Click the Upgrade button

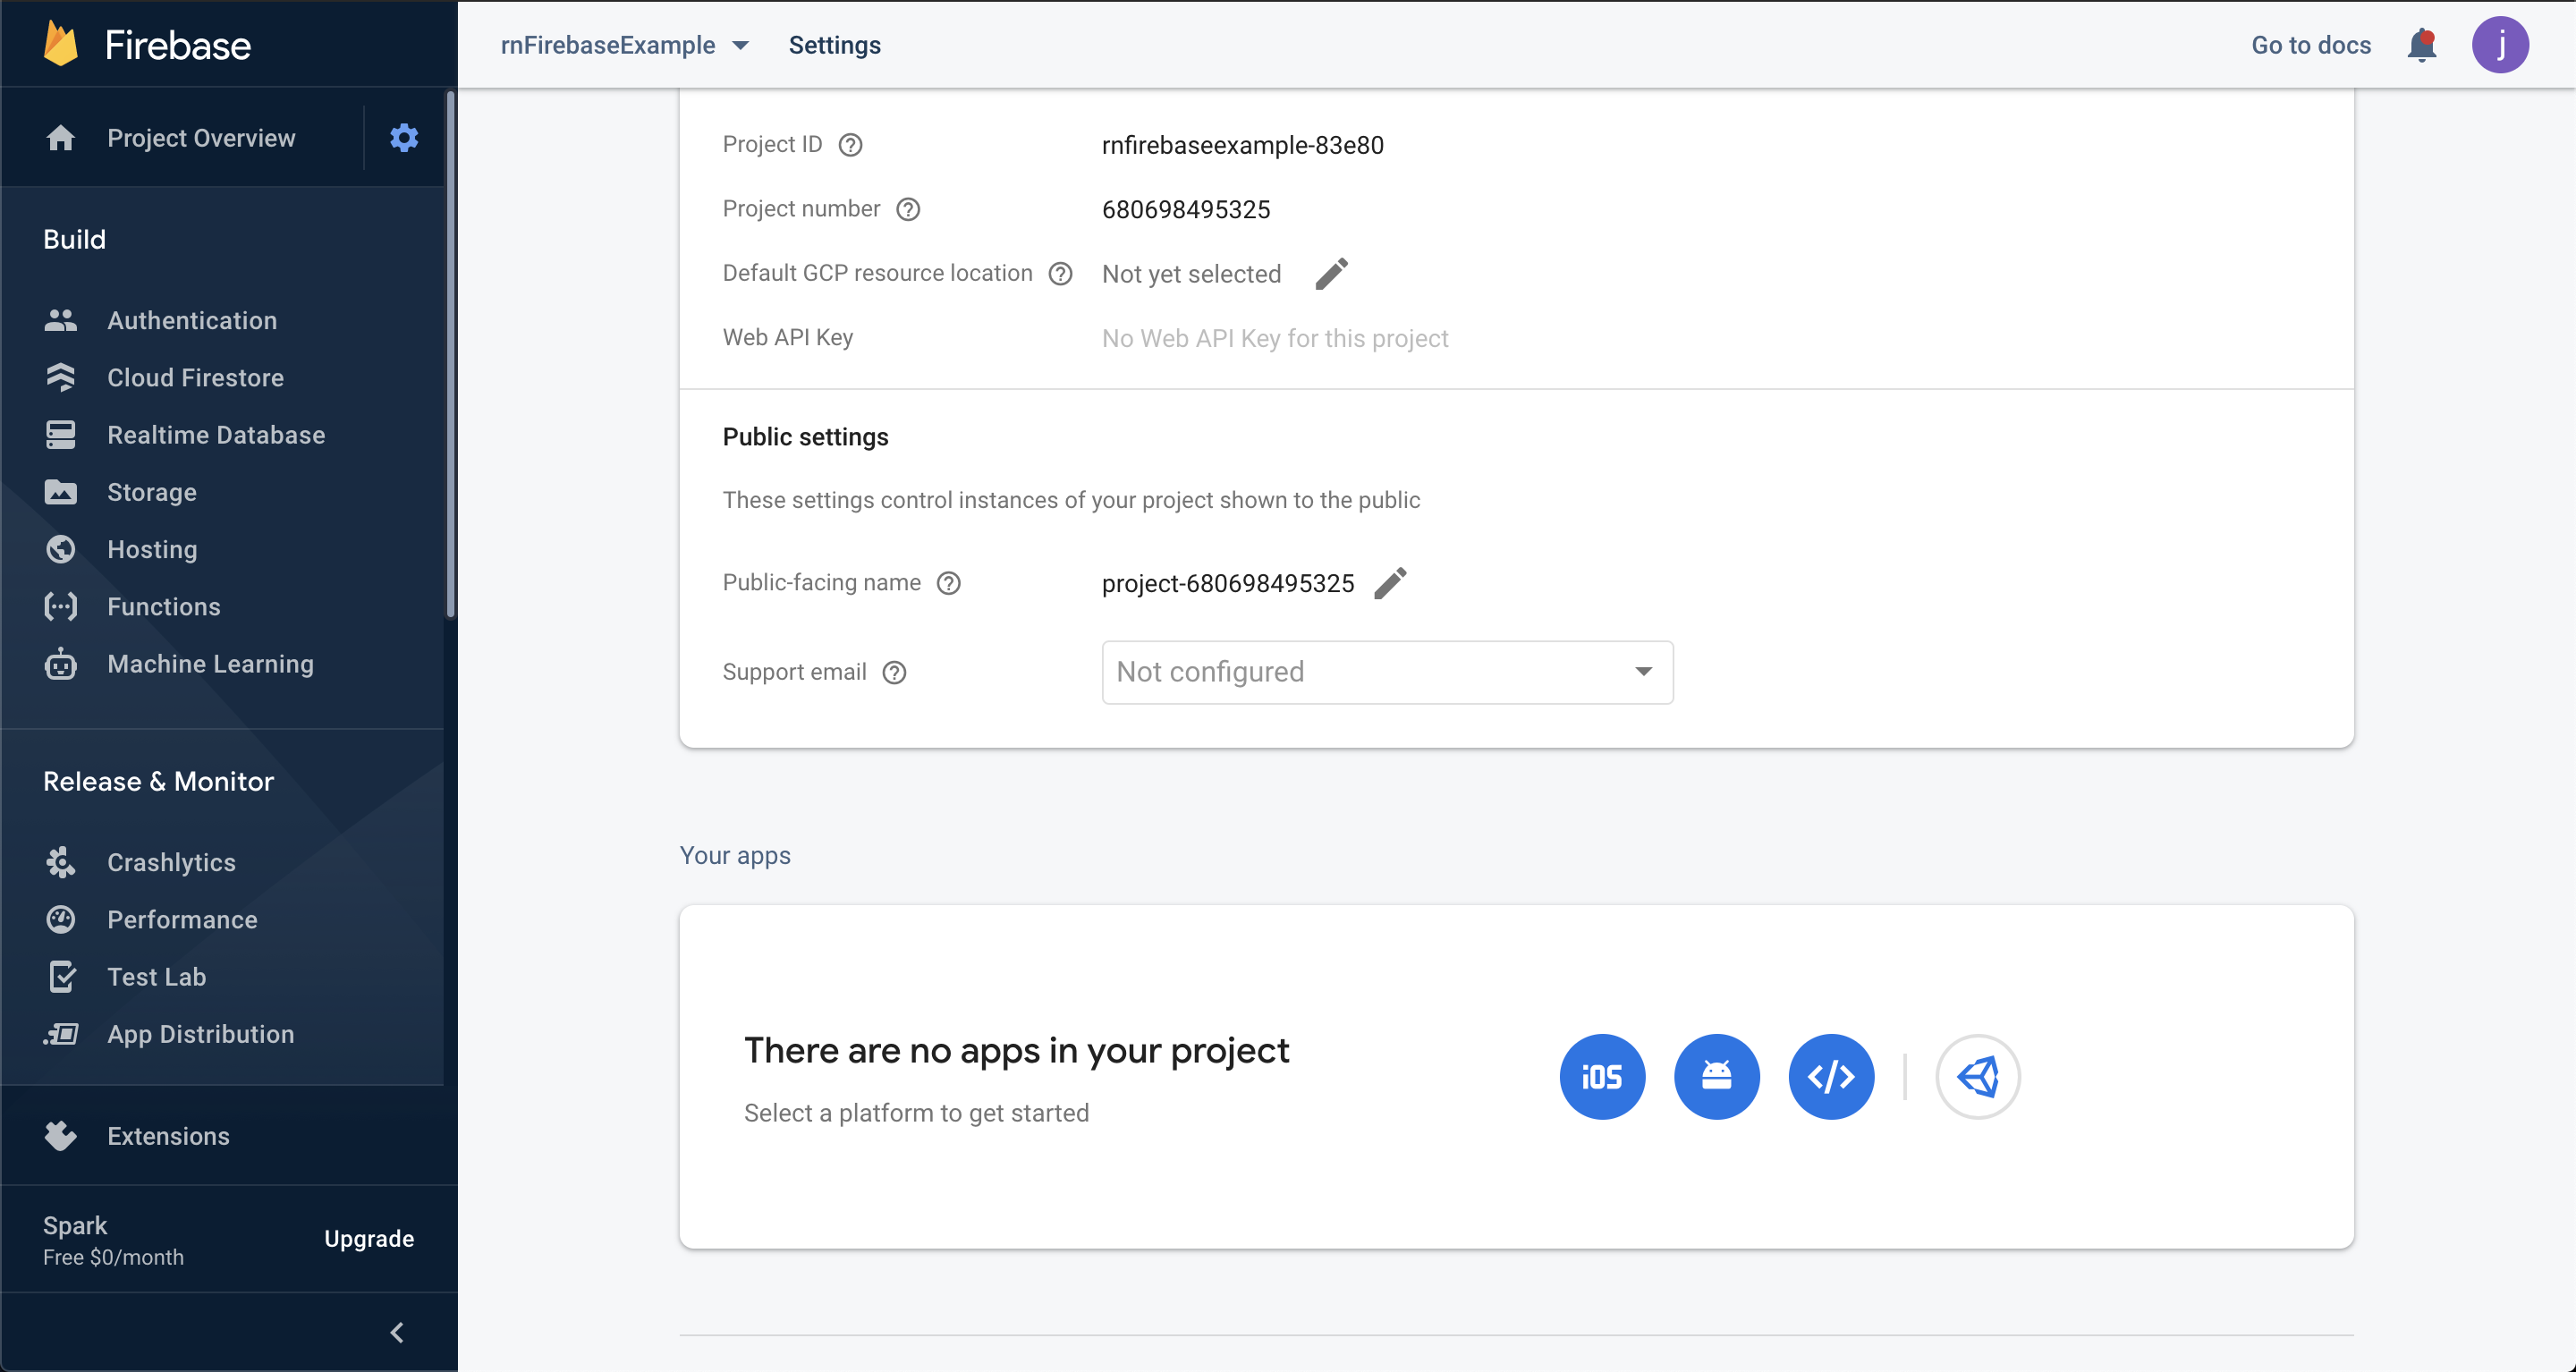point(368,1238)
